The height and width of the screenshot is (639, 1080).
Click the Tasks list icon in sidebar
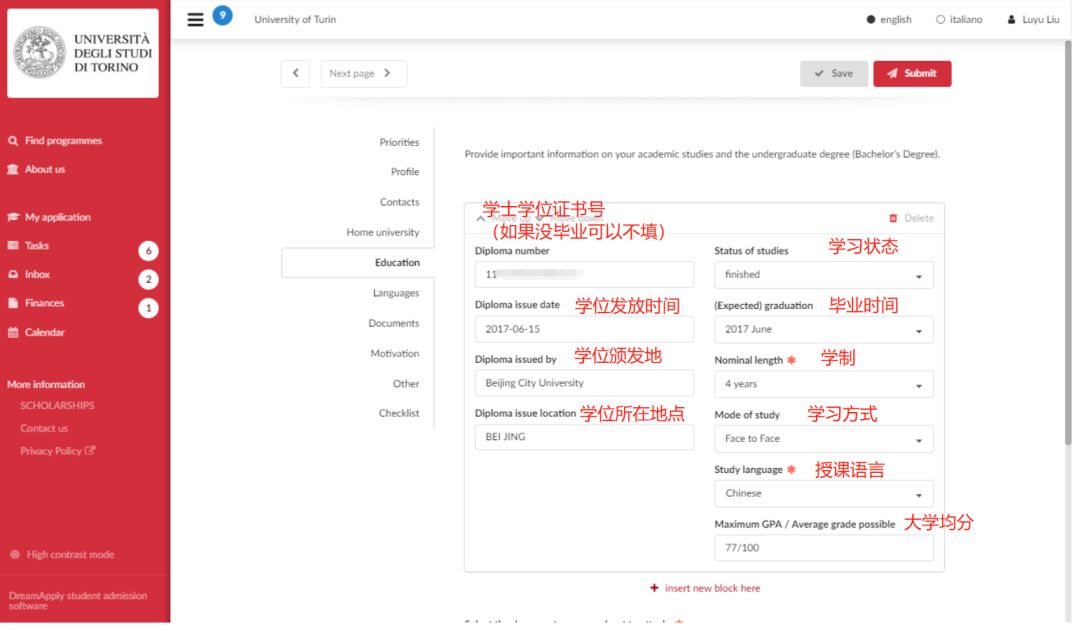point(13,246)
